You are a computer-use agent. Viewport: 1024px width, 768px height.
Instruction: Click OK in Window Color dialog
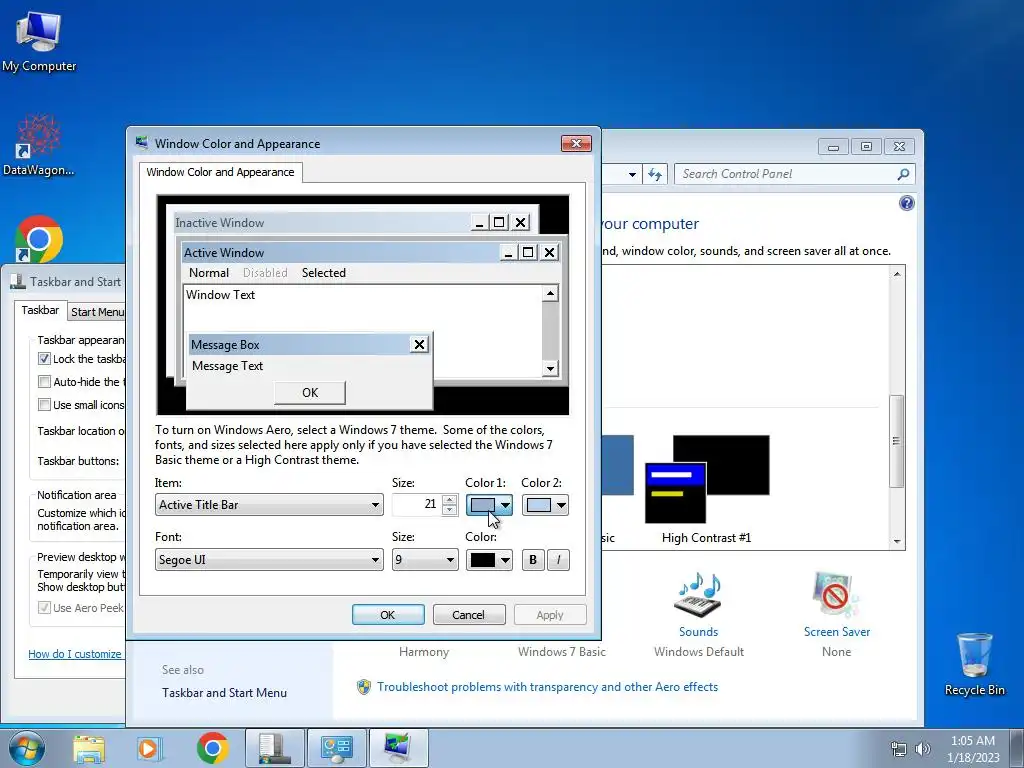click(x=388, y=615)
